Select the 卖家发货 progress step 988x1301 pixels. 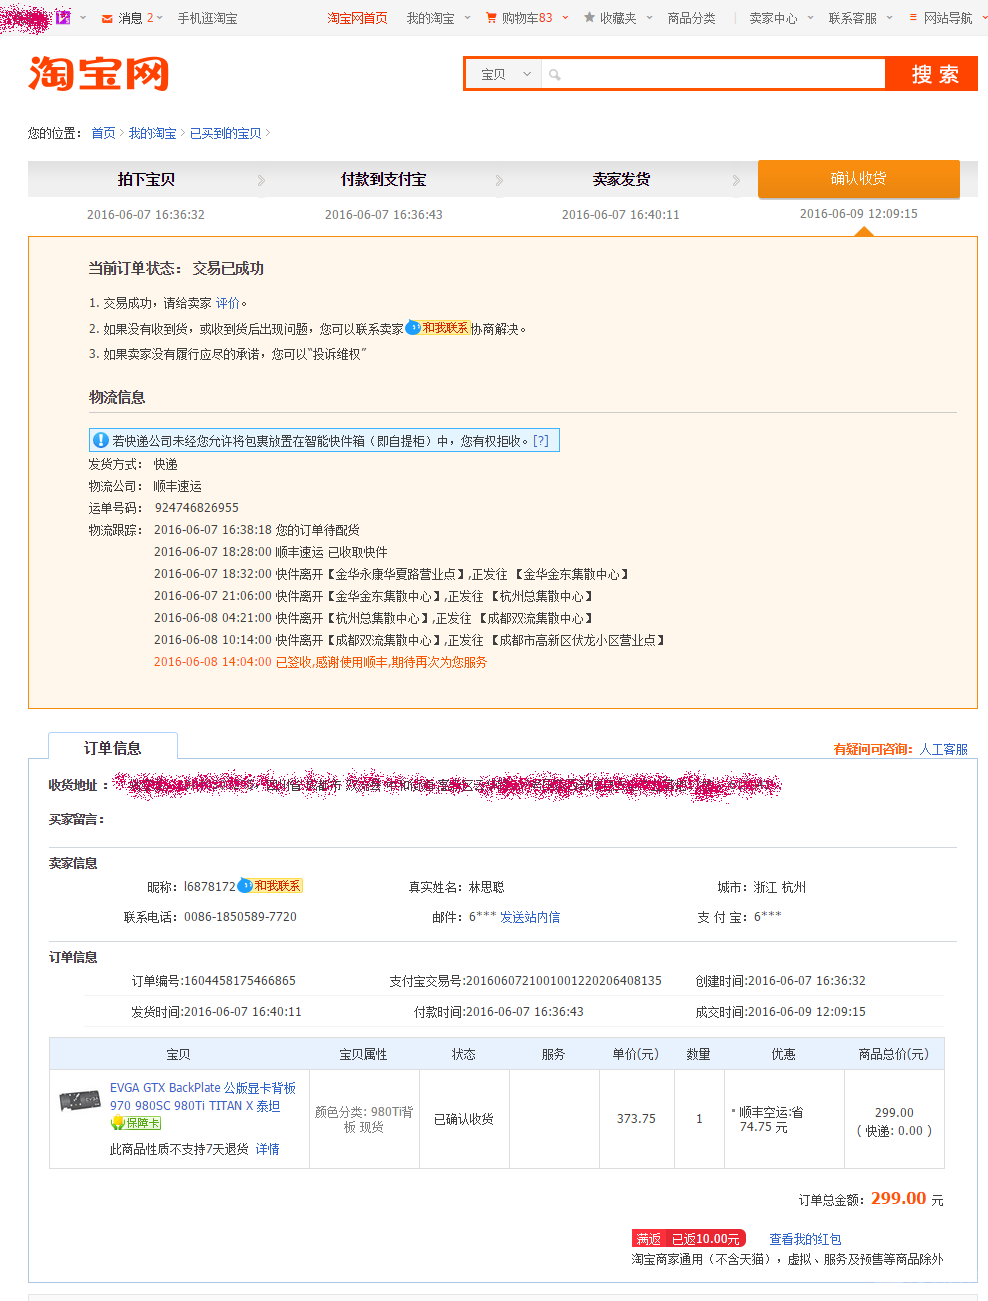click(x=621, y=179)
